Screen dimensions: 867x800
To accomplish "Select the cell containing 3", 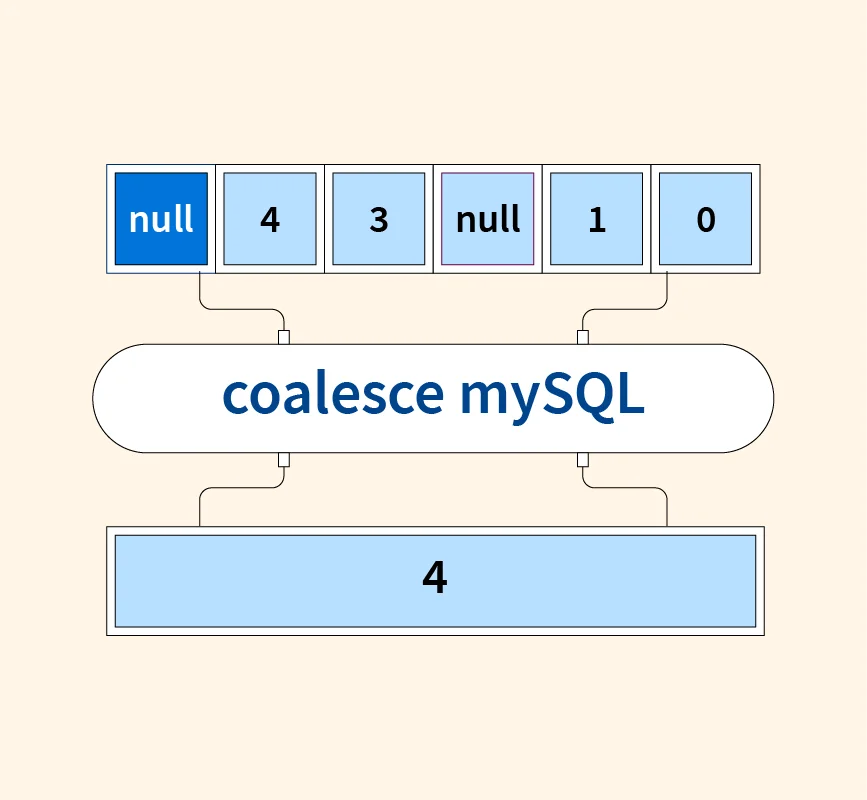I will (379, 219).
